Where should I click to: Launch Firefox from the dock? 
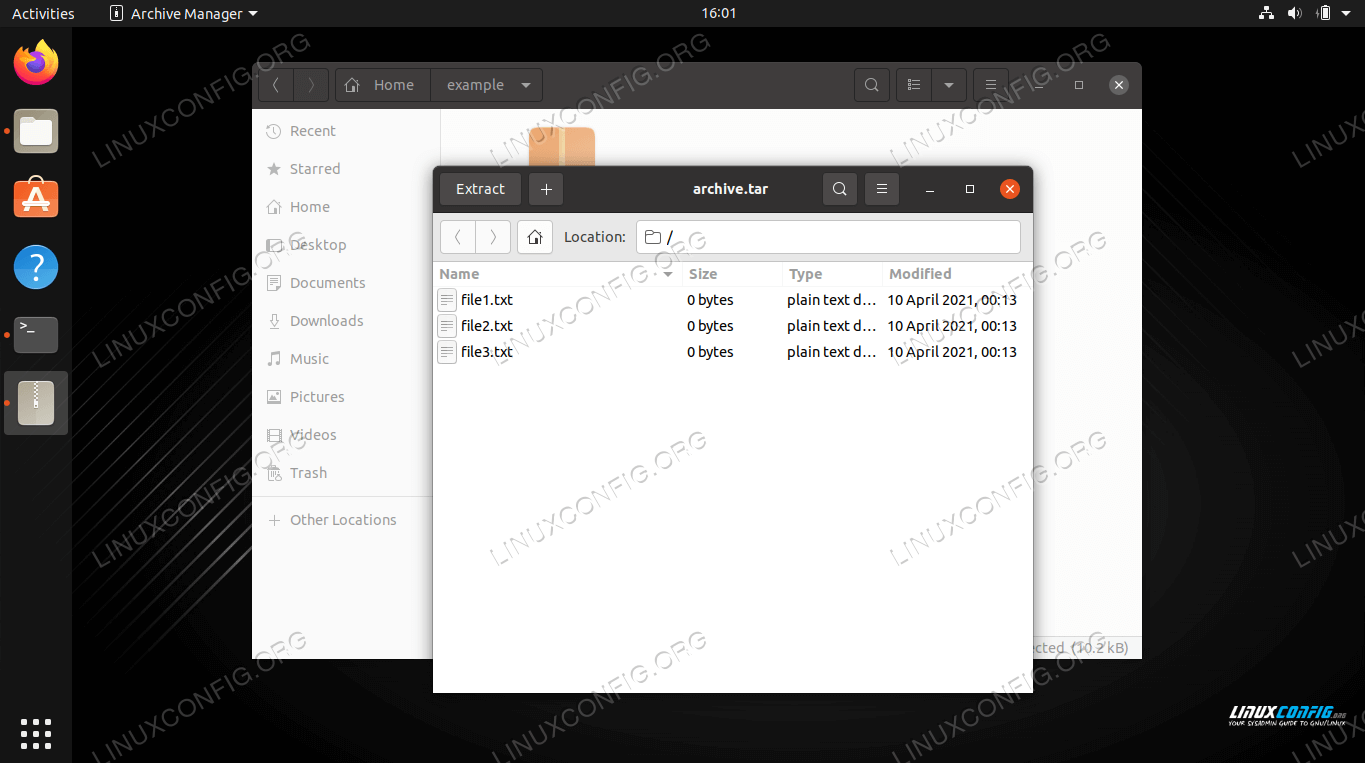click(x=35, y=62)
